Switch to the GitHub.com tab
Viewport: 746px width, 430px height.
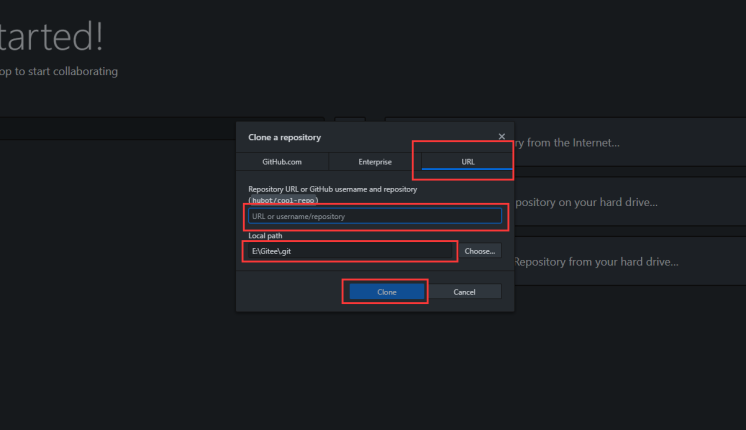pyautogui.click(x=282, y=161)
